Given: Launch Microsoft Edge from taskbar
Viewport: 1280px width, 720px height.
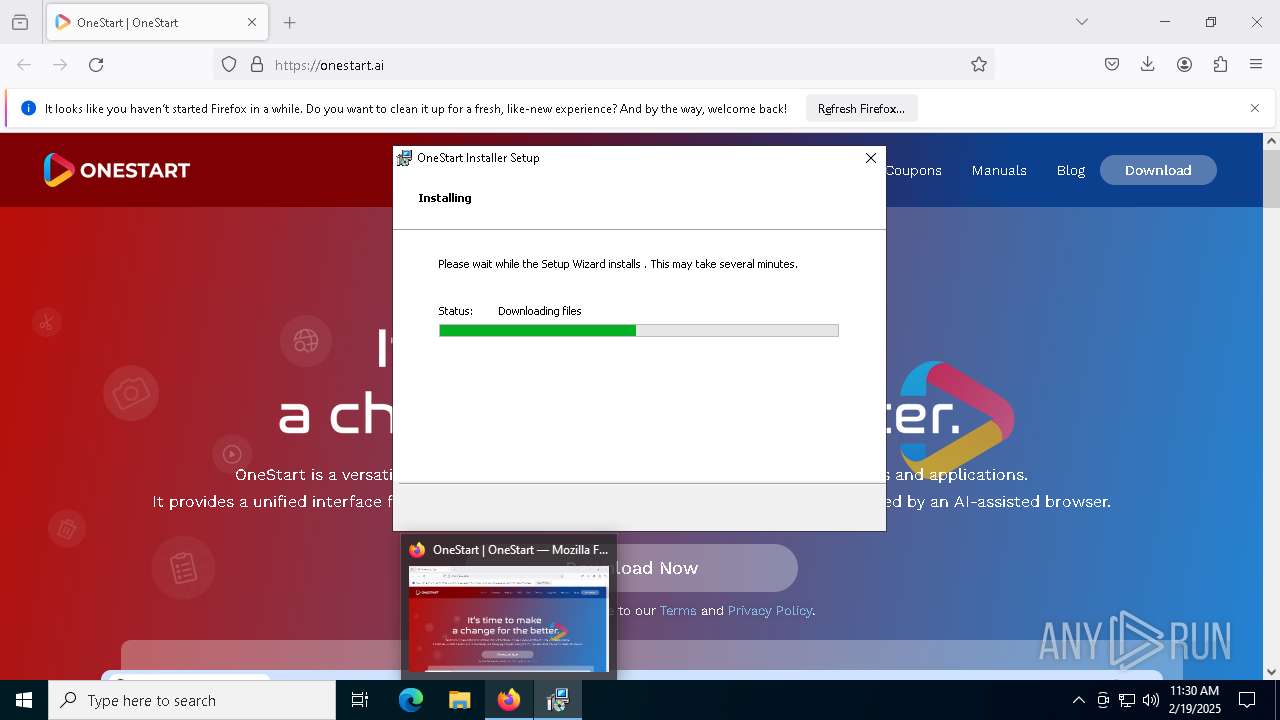Looking at the screenshot, I should 411,700.
